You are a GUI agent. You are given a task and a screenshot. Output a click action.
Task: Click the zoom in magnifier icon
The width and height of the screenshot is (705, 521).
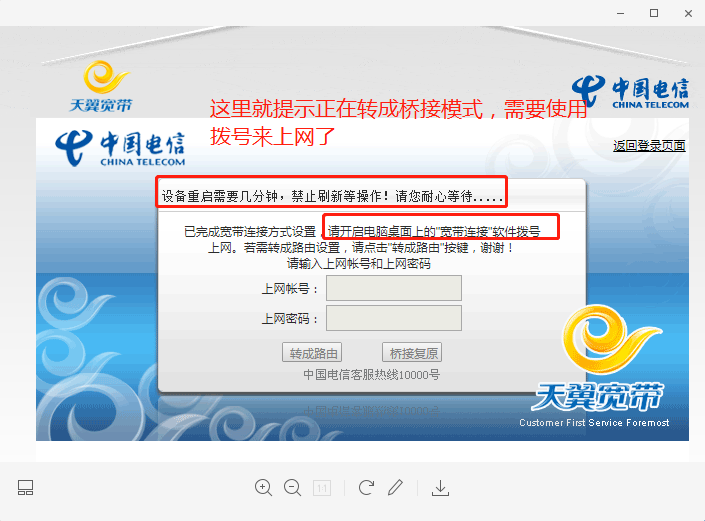tap(263, 488)
